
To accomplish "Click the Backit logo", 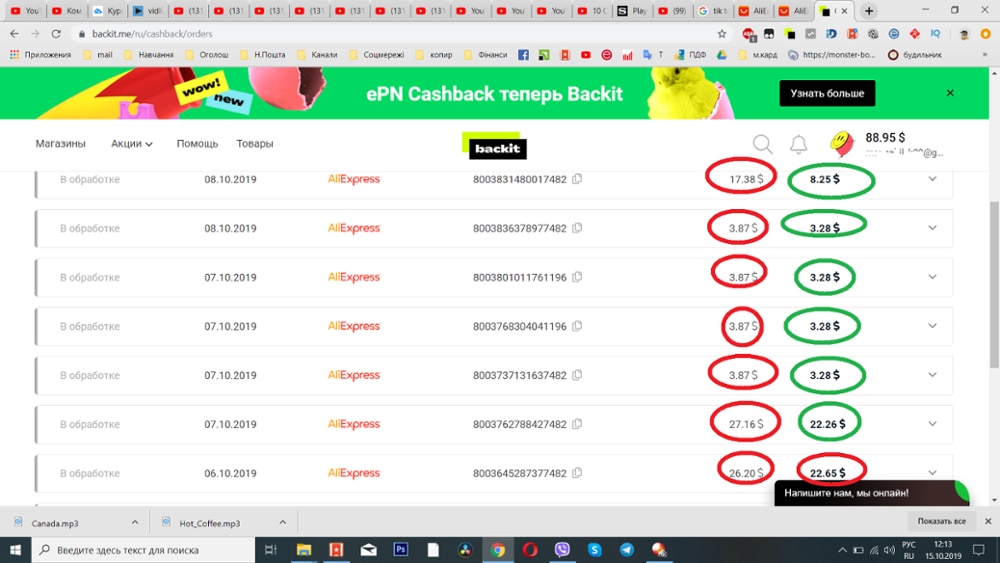I will pyautogui.click(x=497, y=148).
